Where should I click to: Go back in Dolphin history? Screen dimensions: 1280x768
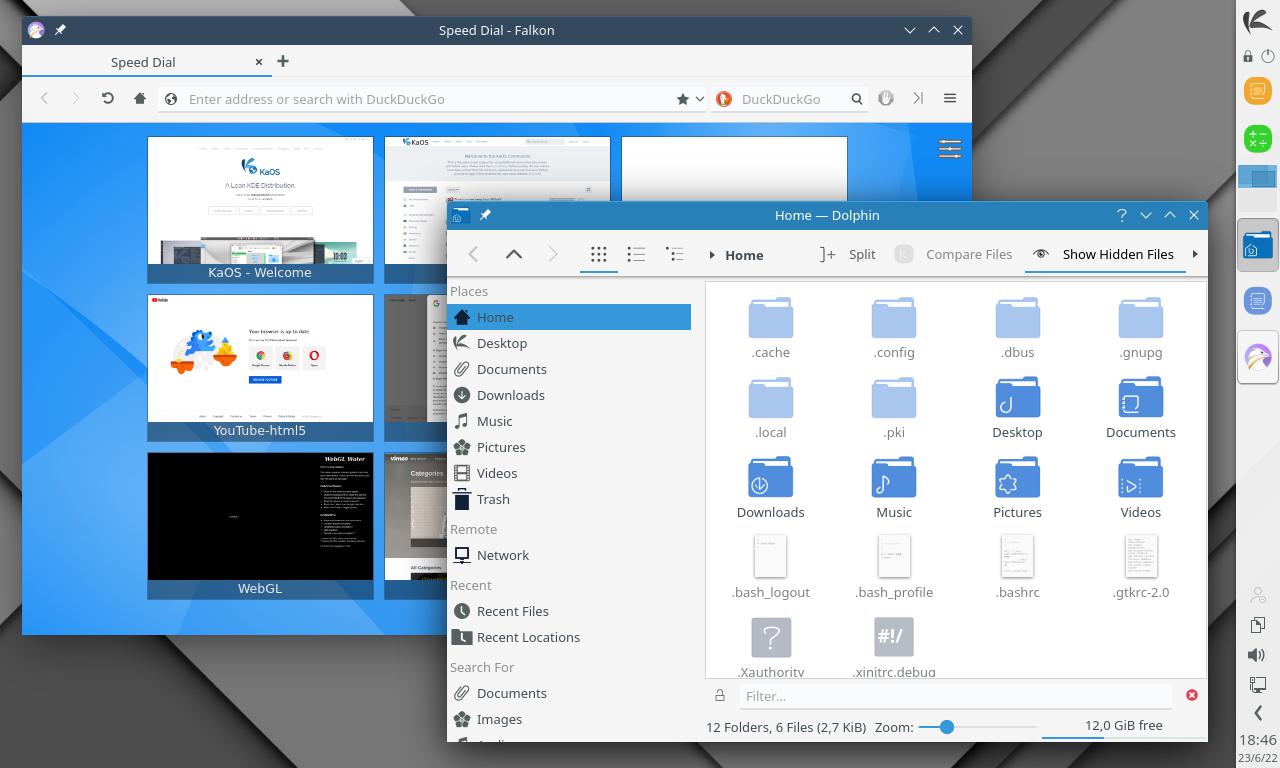(474, 254)
